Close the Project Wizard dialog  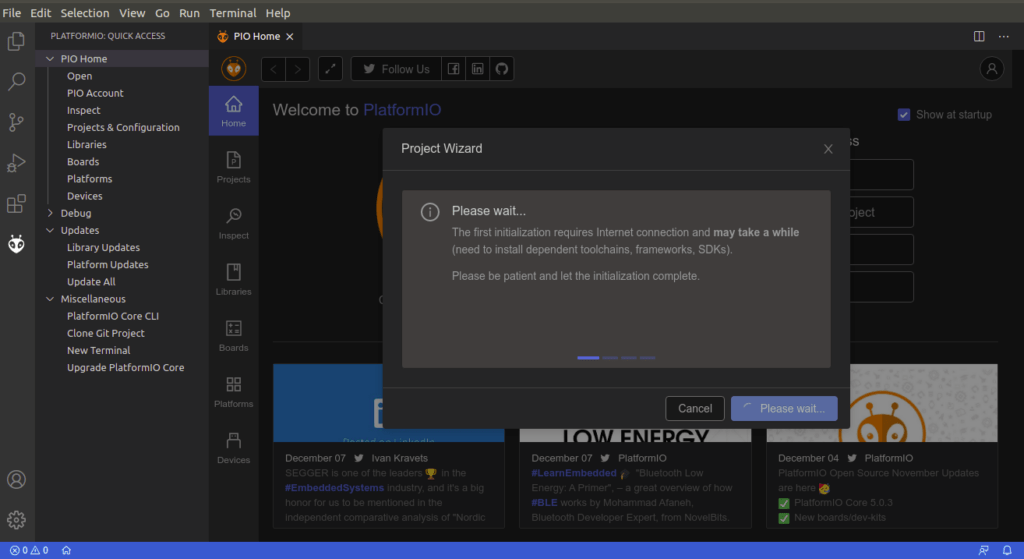828,149
